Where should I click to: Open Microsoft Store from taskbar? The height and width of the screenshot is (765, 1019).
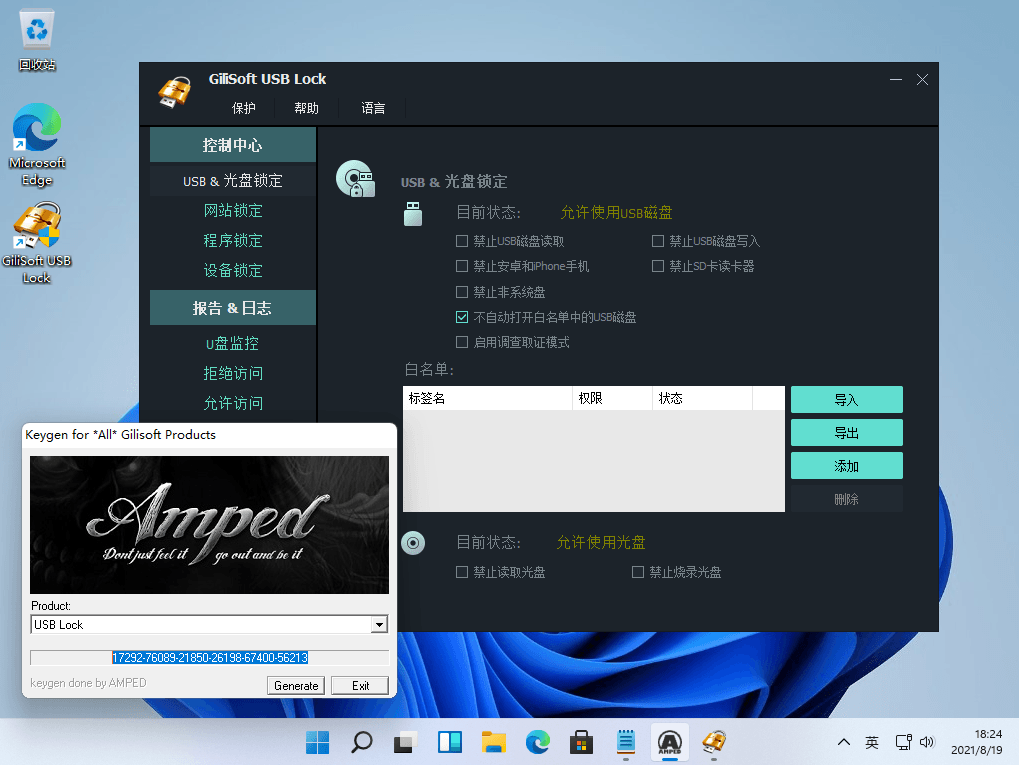[582, 742]
